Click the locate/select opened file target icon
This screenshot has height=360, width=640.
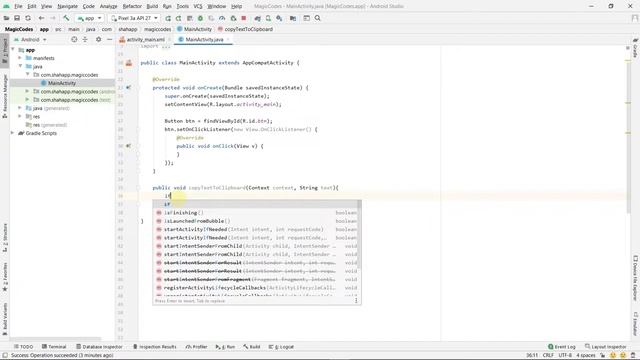[74, 40]
